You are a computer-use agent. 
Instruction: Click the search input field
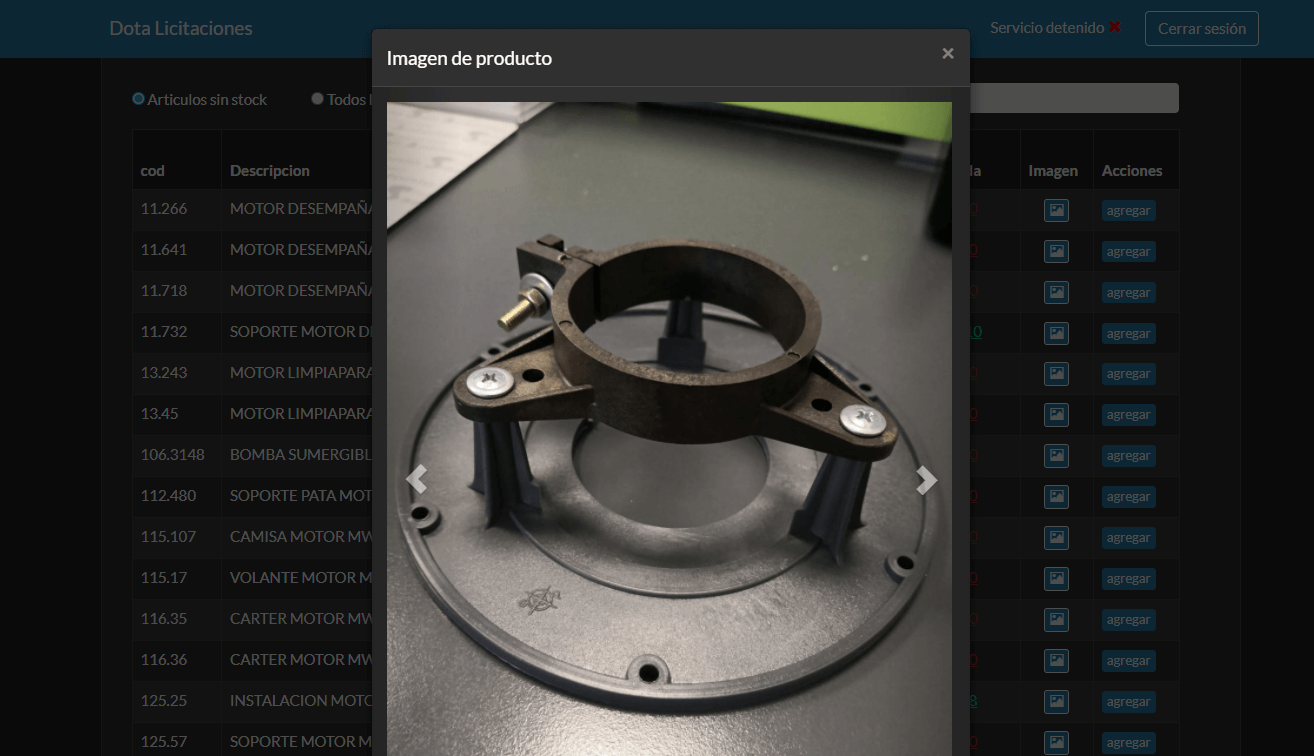tap(1074, 98)
